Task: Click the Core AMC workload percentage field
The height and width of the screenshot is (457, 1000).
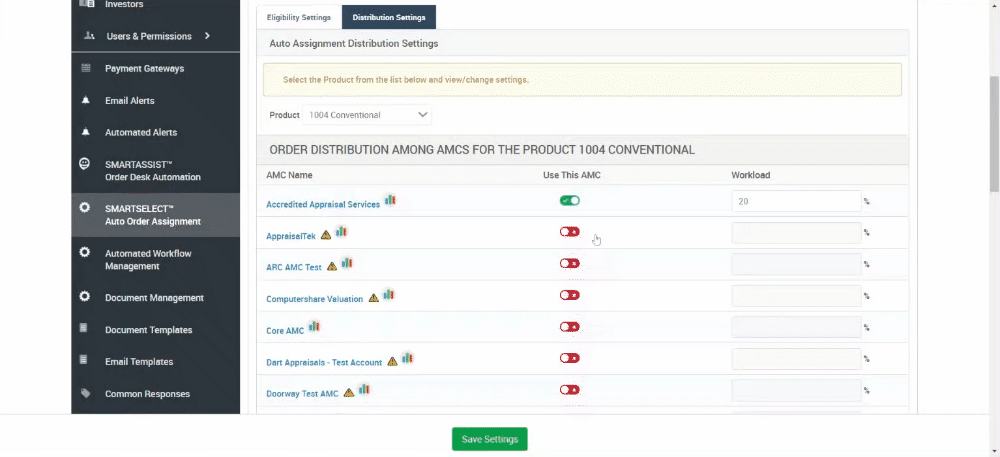Action: [x=797, y=327]
